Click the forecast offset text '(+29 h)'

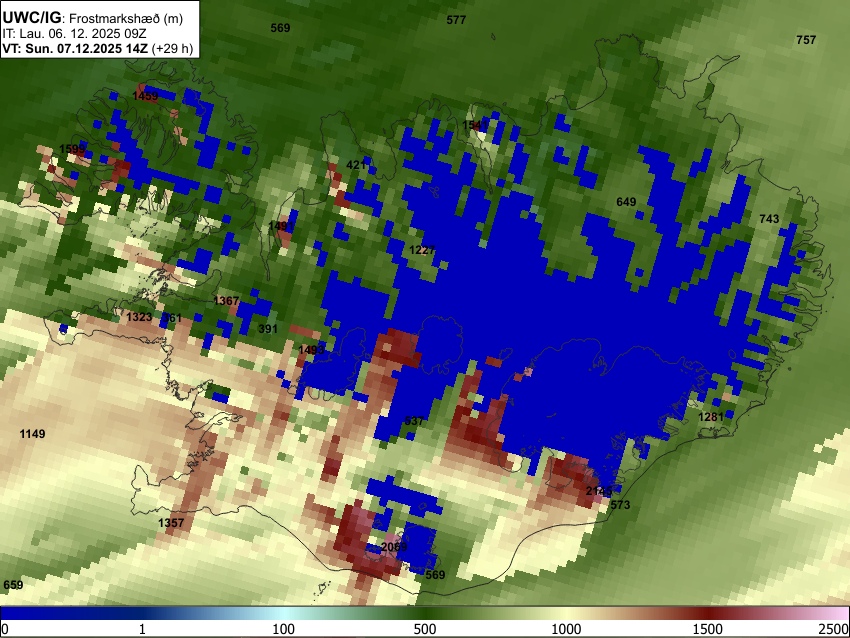[x=172, y=48]
